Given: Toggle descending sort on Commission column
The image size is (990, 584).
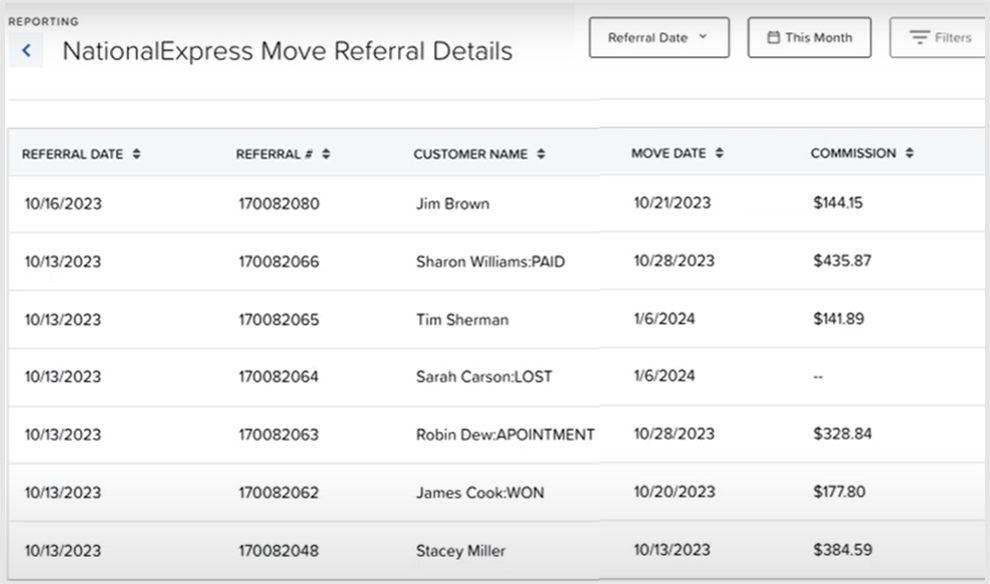Looking at the screenshot, I should [x=908, y=152].
